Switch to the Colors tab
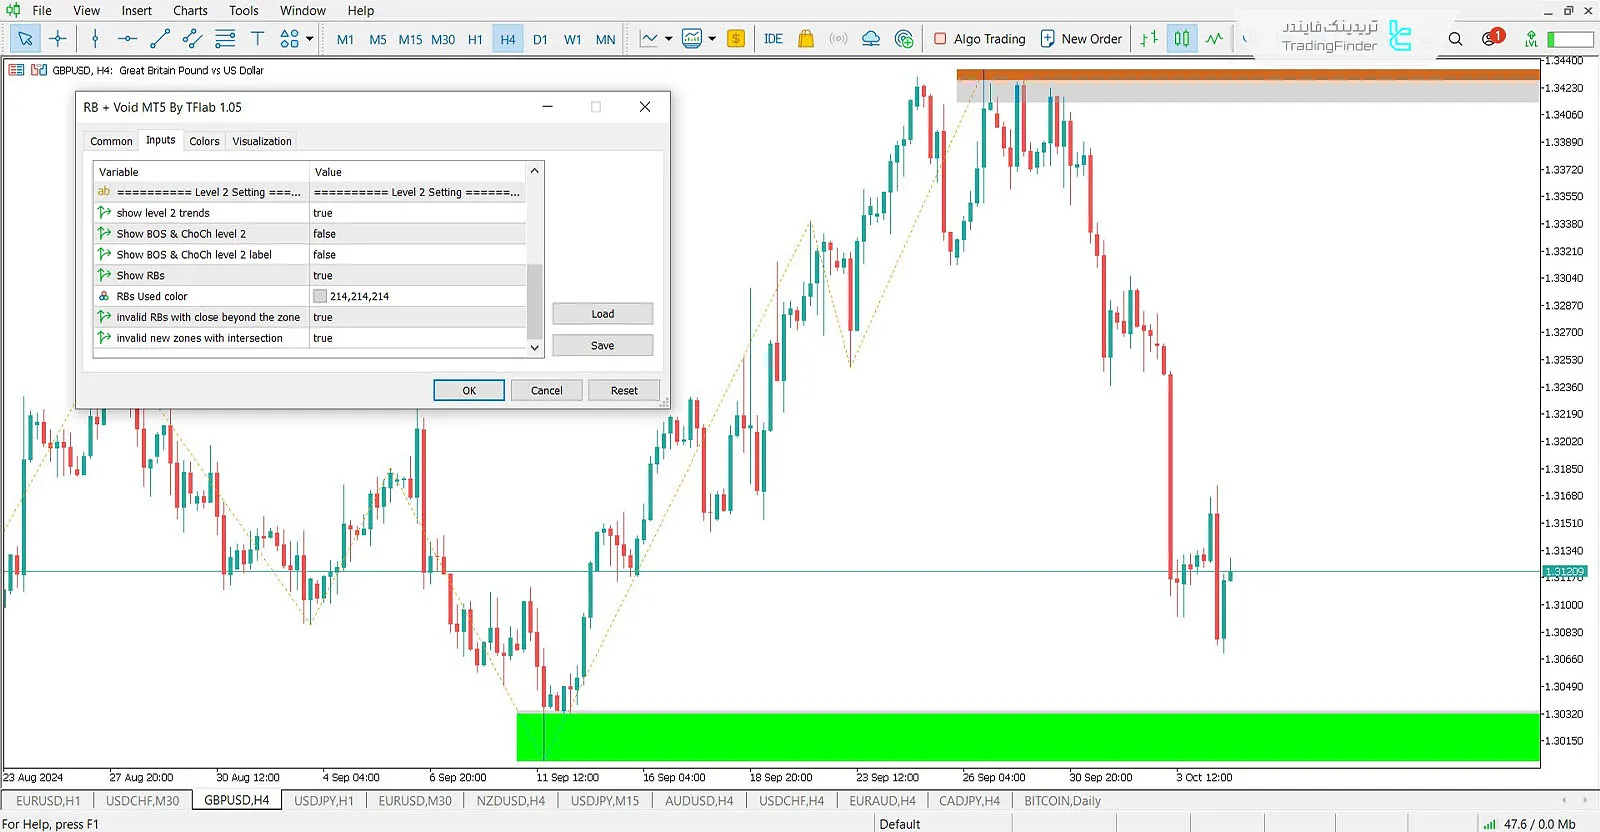The height and width of the screenshot is (832, 1600). point(204,141)
